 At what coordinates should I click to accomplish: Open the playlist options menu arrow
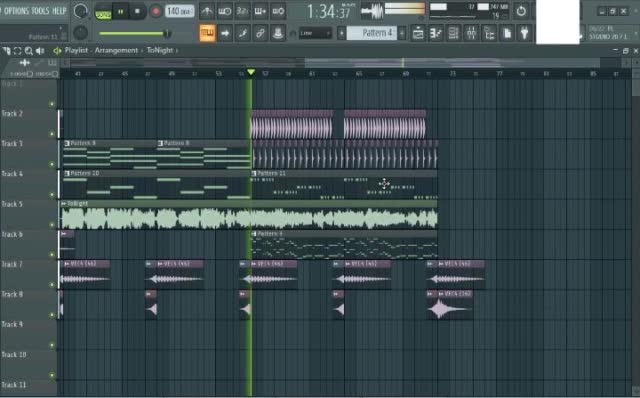(x=7, y=51)
